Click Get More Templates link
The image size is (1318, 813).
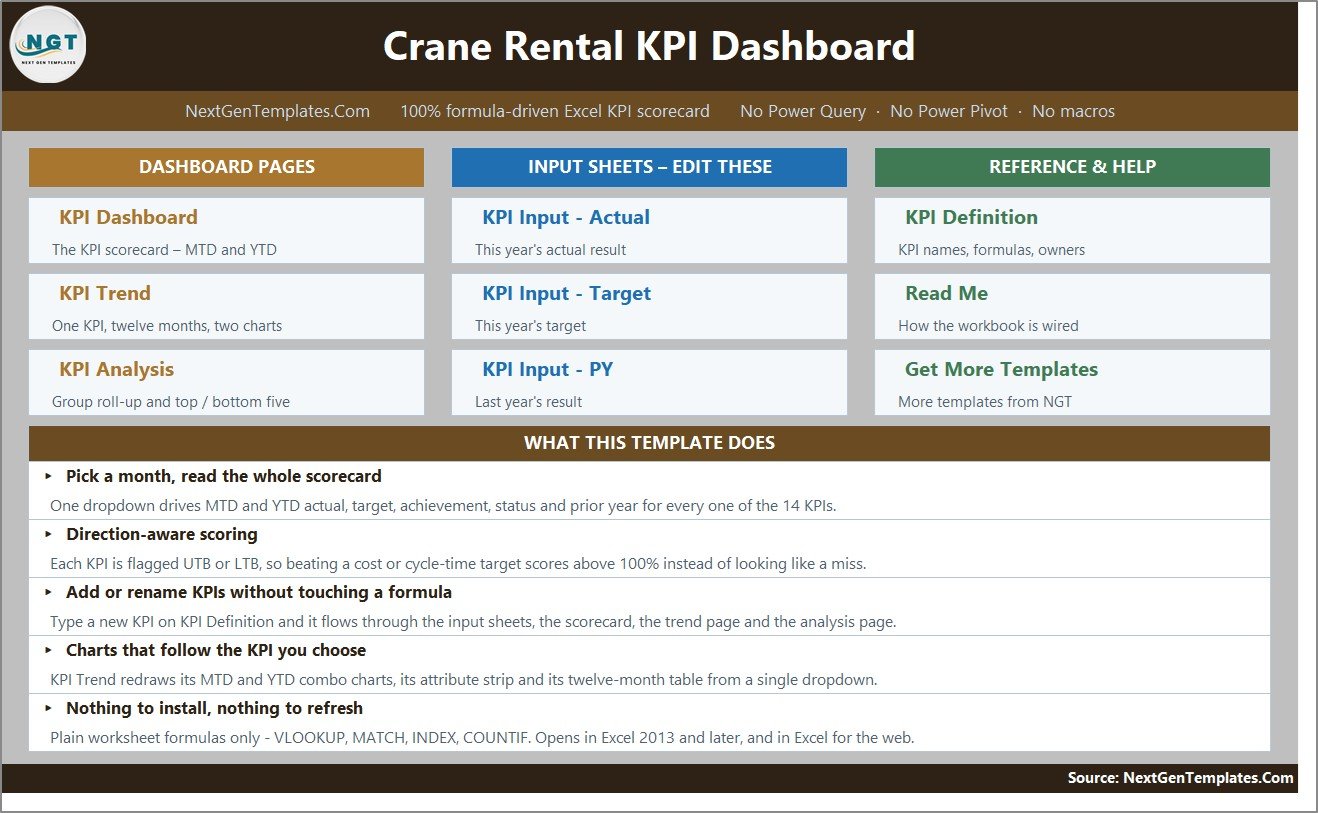point(1001,369)
